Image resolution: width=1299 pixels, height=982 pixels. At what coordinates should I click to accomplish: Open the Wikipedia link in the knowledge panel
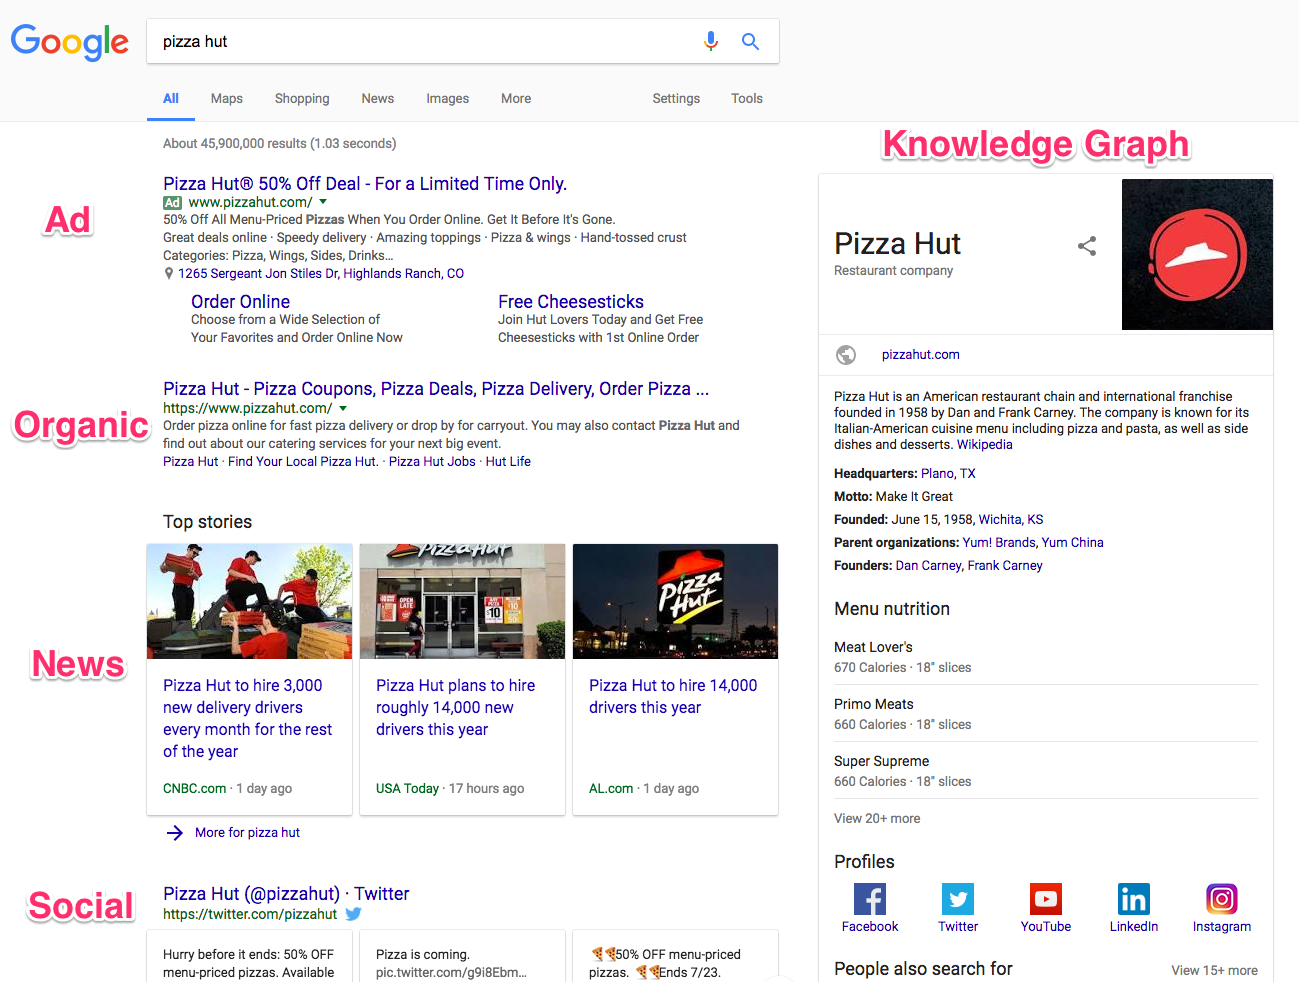point(984,444)
